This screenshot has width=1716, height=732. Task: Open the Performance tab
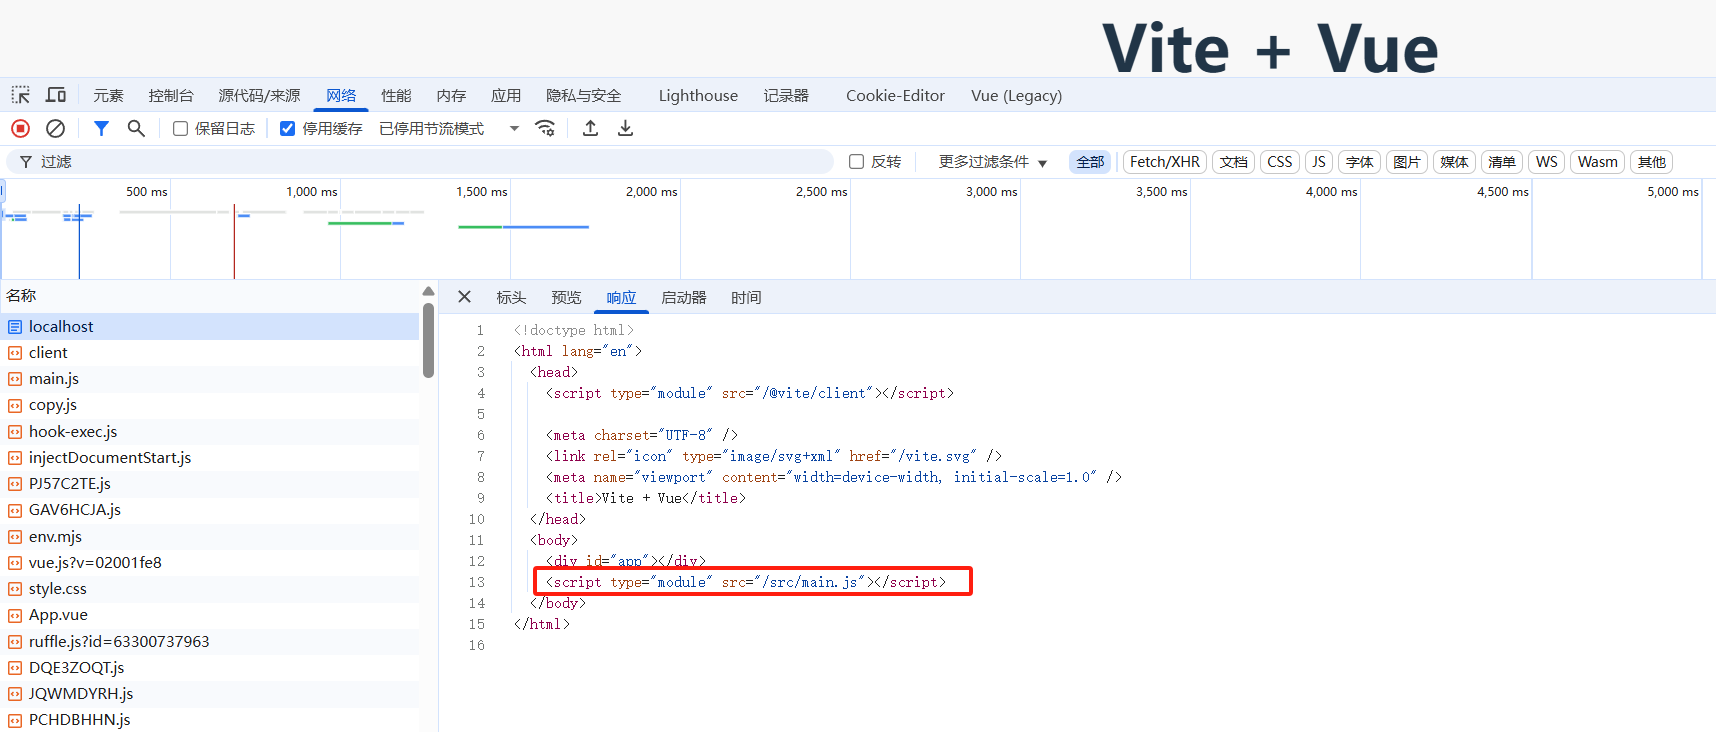pyautogui.click(x=396, y=95)
